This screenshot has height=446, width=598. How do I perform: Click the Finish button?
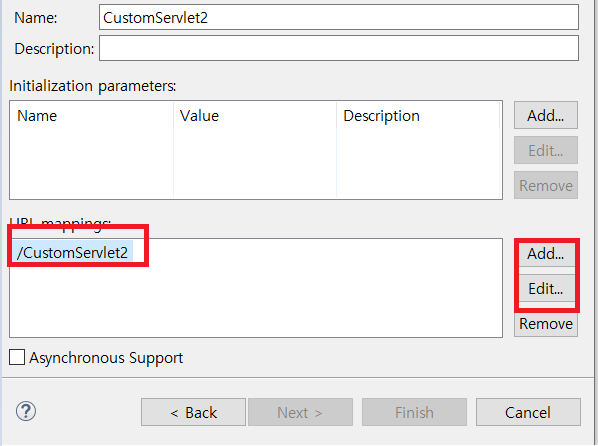point(414,412)
